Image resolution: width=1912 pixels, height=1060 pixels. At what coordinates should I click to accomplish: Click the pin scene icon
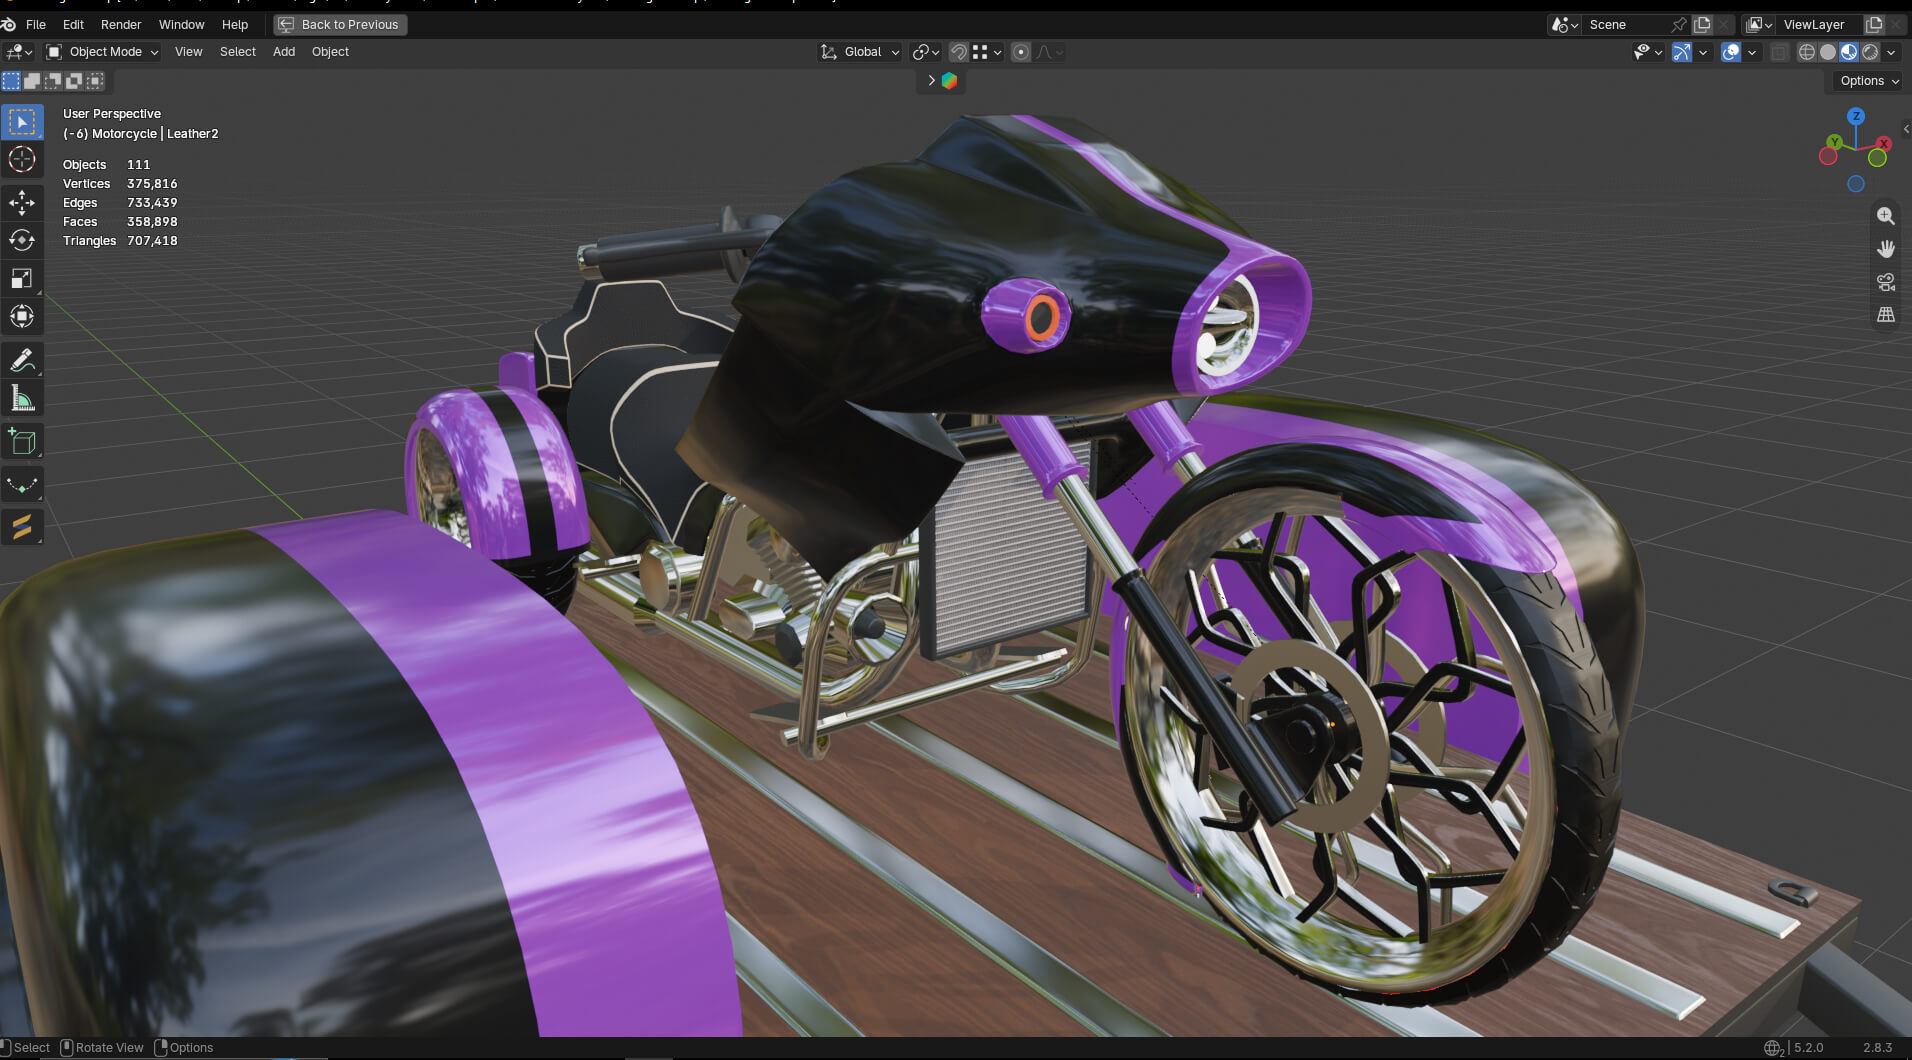[x=1679, y=24]
